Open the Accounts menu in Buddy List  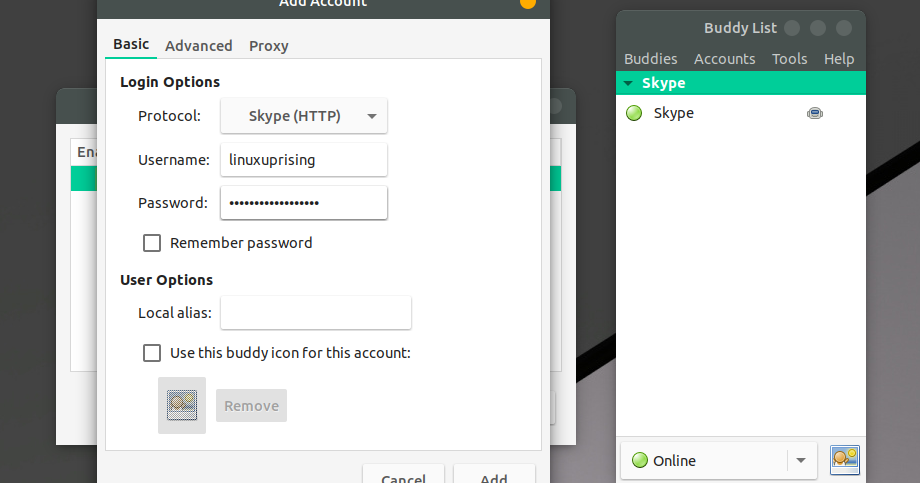pyautogui.click(x=724, y=59)
